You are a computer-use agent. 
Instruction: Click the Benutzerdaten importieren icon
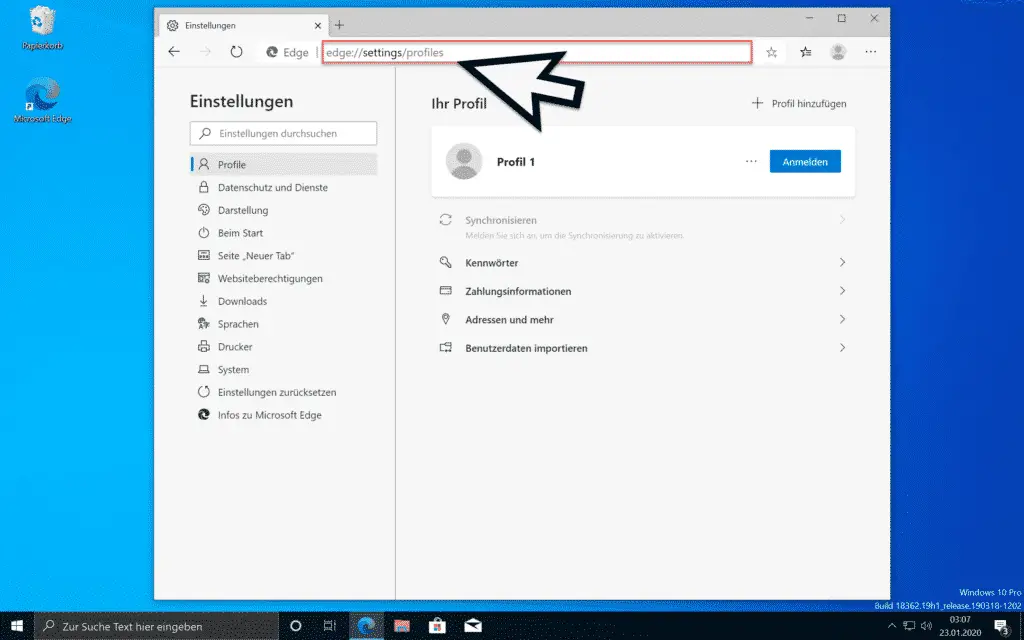pyautogui.click(x=445, y=348)
